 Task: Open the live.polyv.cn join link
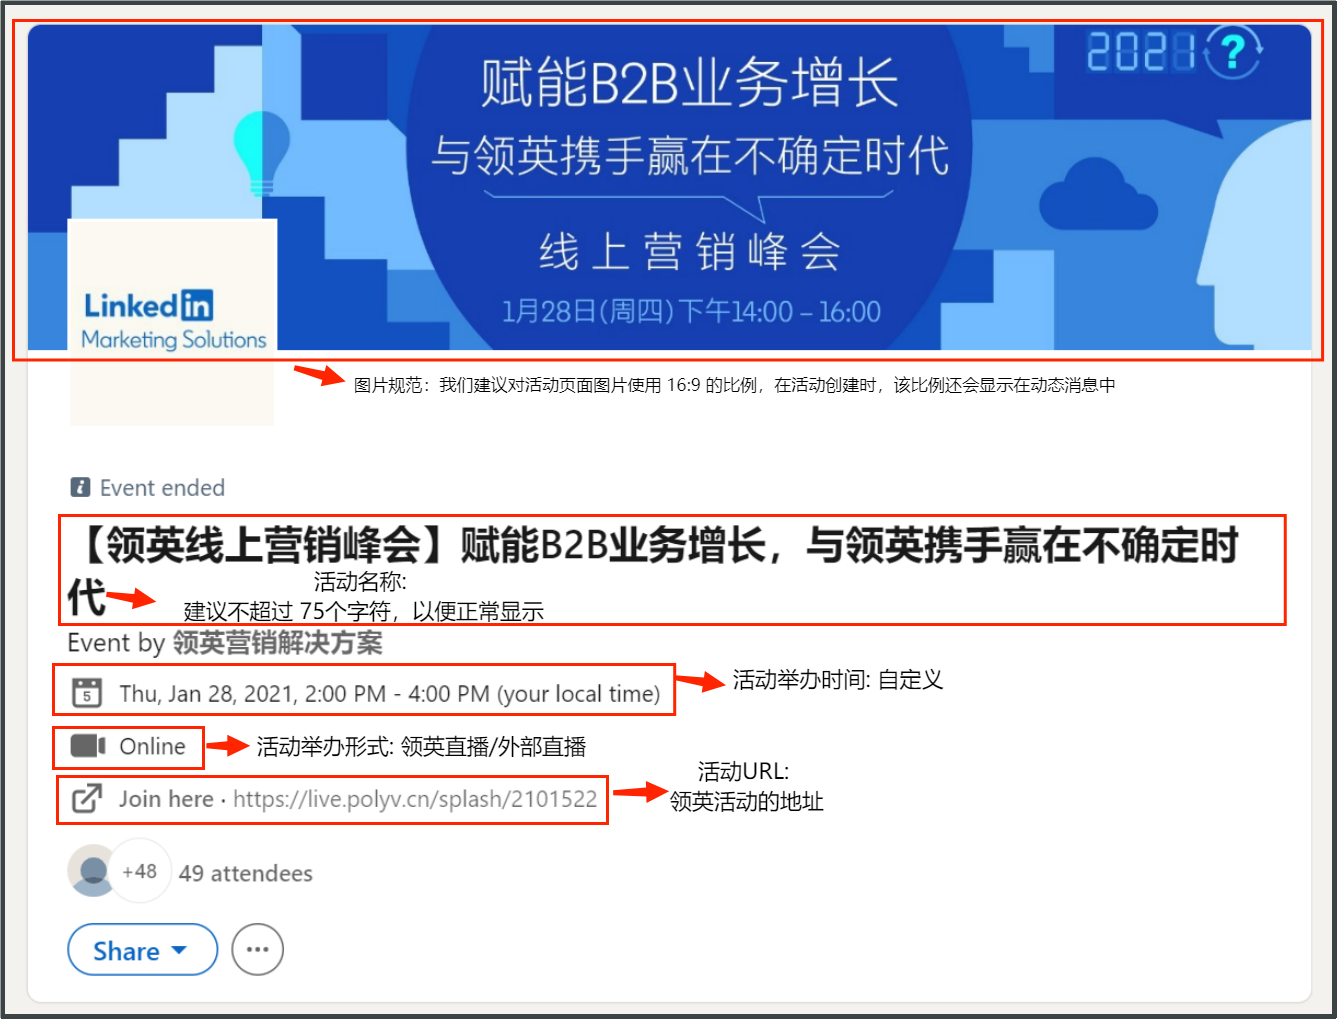(x=415, y=799)
